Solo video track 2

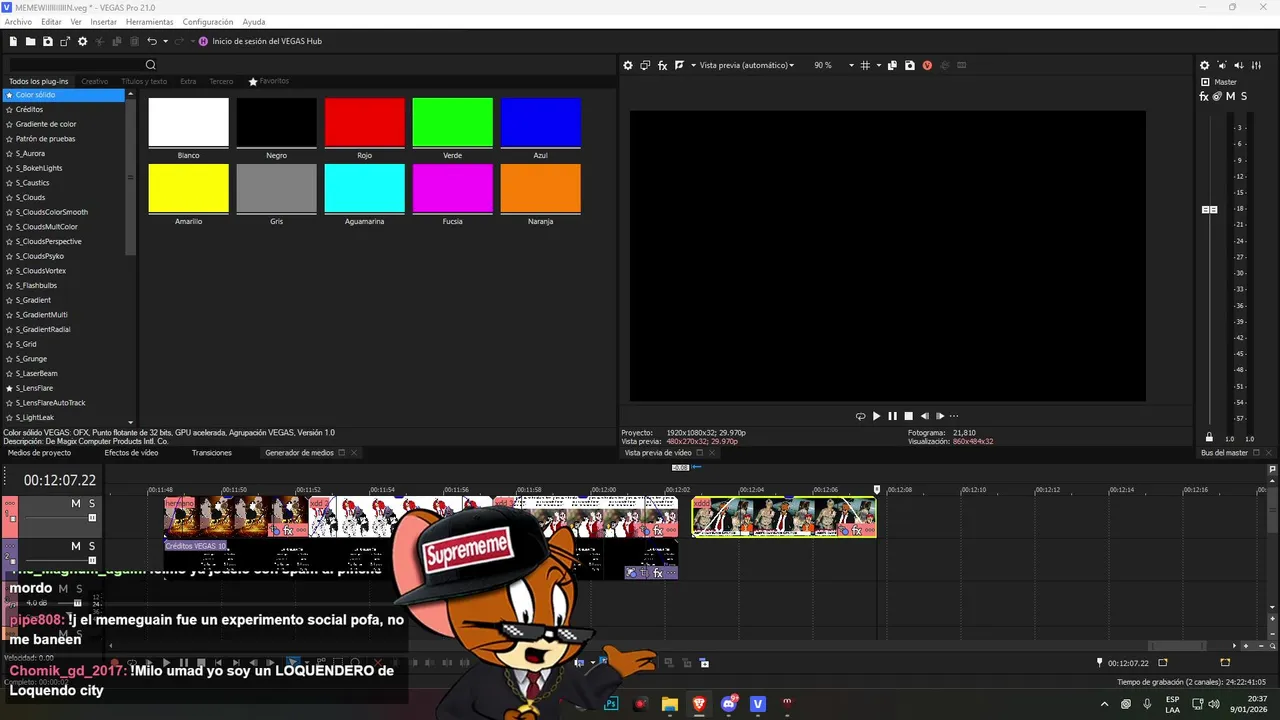[x=92, y=546]
